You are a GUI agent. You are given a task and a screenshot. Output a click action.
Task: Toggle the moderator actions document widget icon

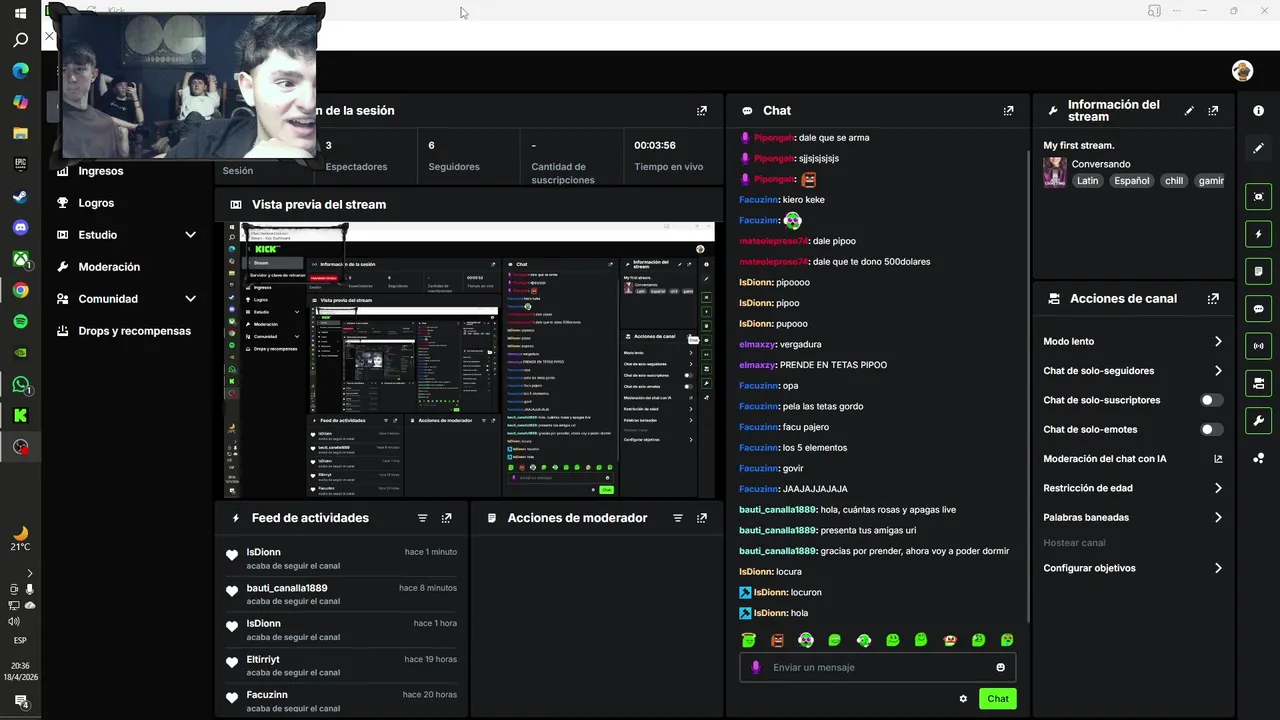tap(1258, 271)
